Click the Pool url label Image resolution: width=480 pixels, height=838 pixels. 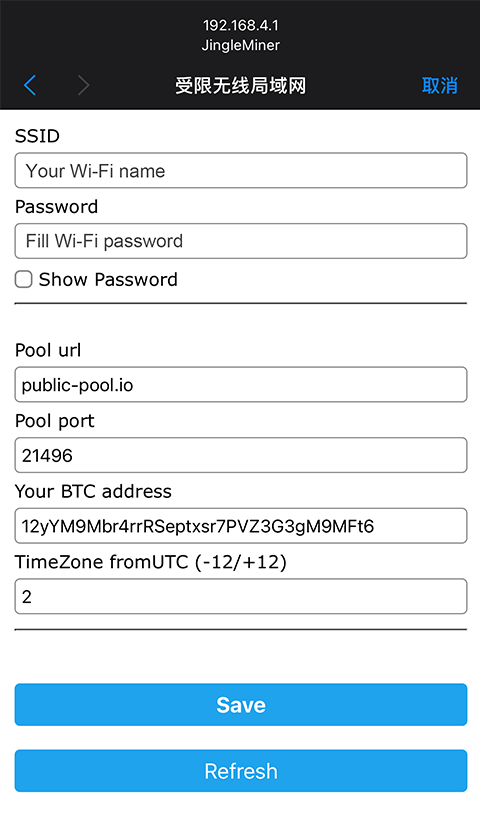(x=48, y=350)
